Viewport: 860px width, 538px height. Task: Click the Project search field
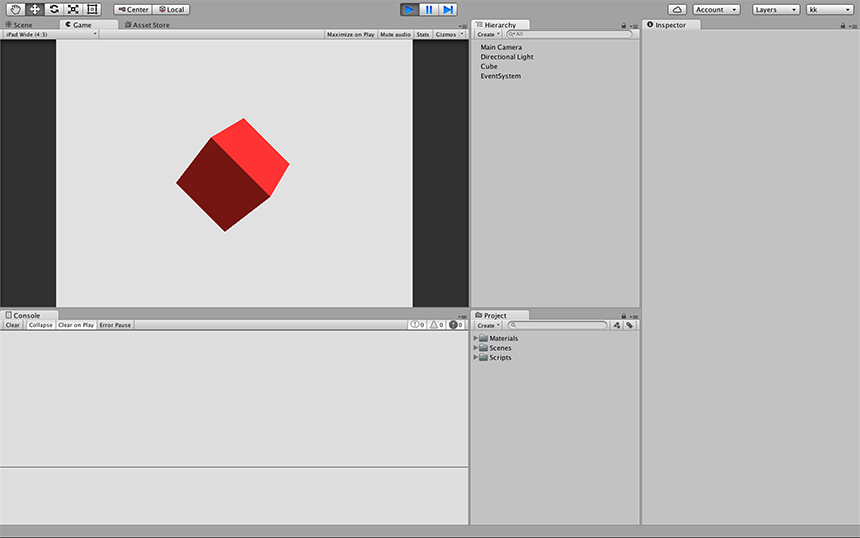point(558,325)
